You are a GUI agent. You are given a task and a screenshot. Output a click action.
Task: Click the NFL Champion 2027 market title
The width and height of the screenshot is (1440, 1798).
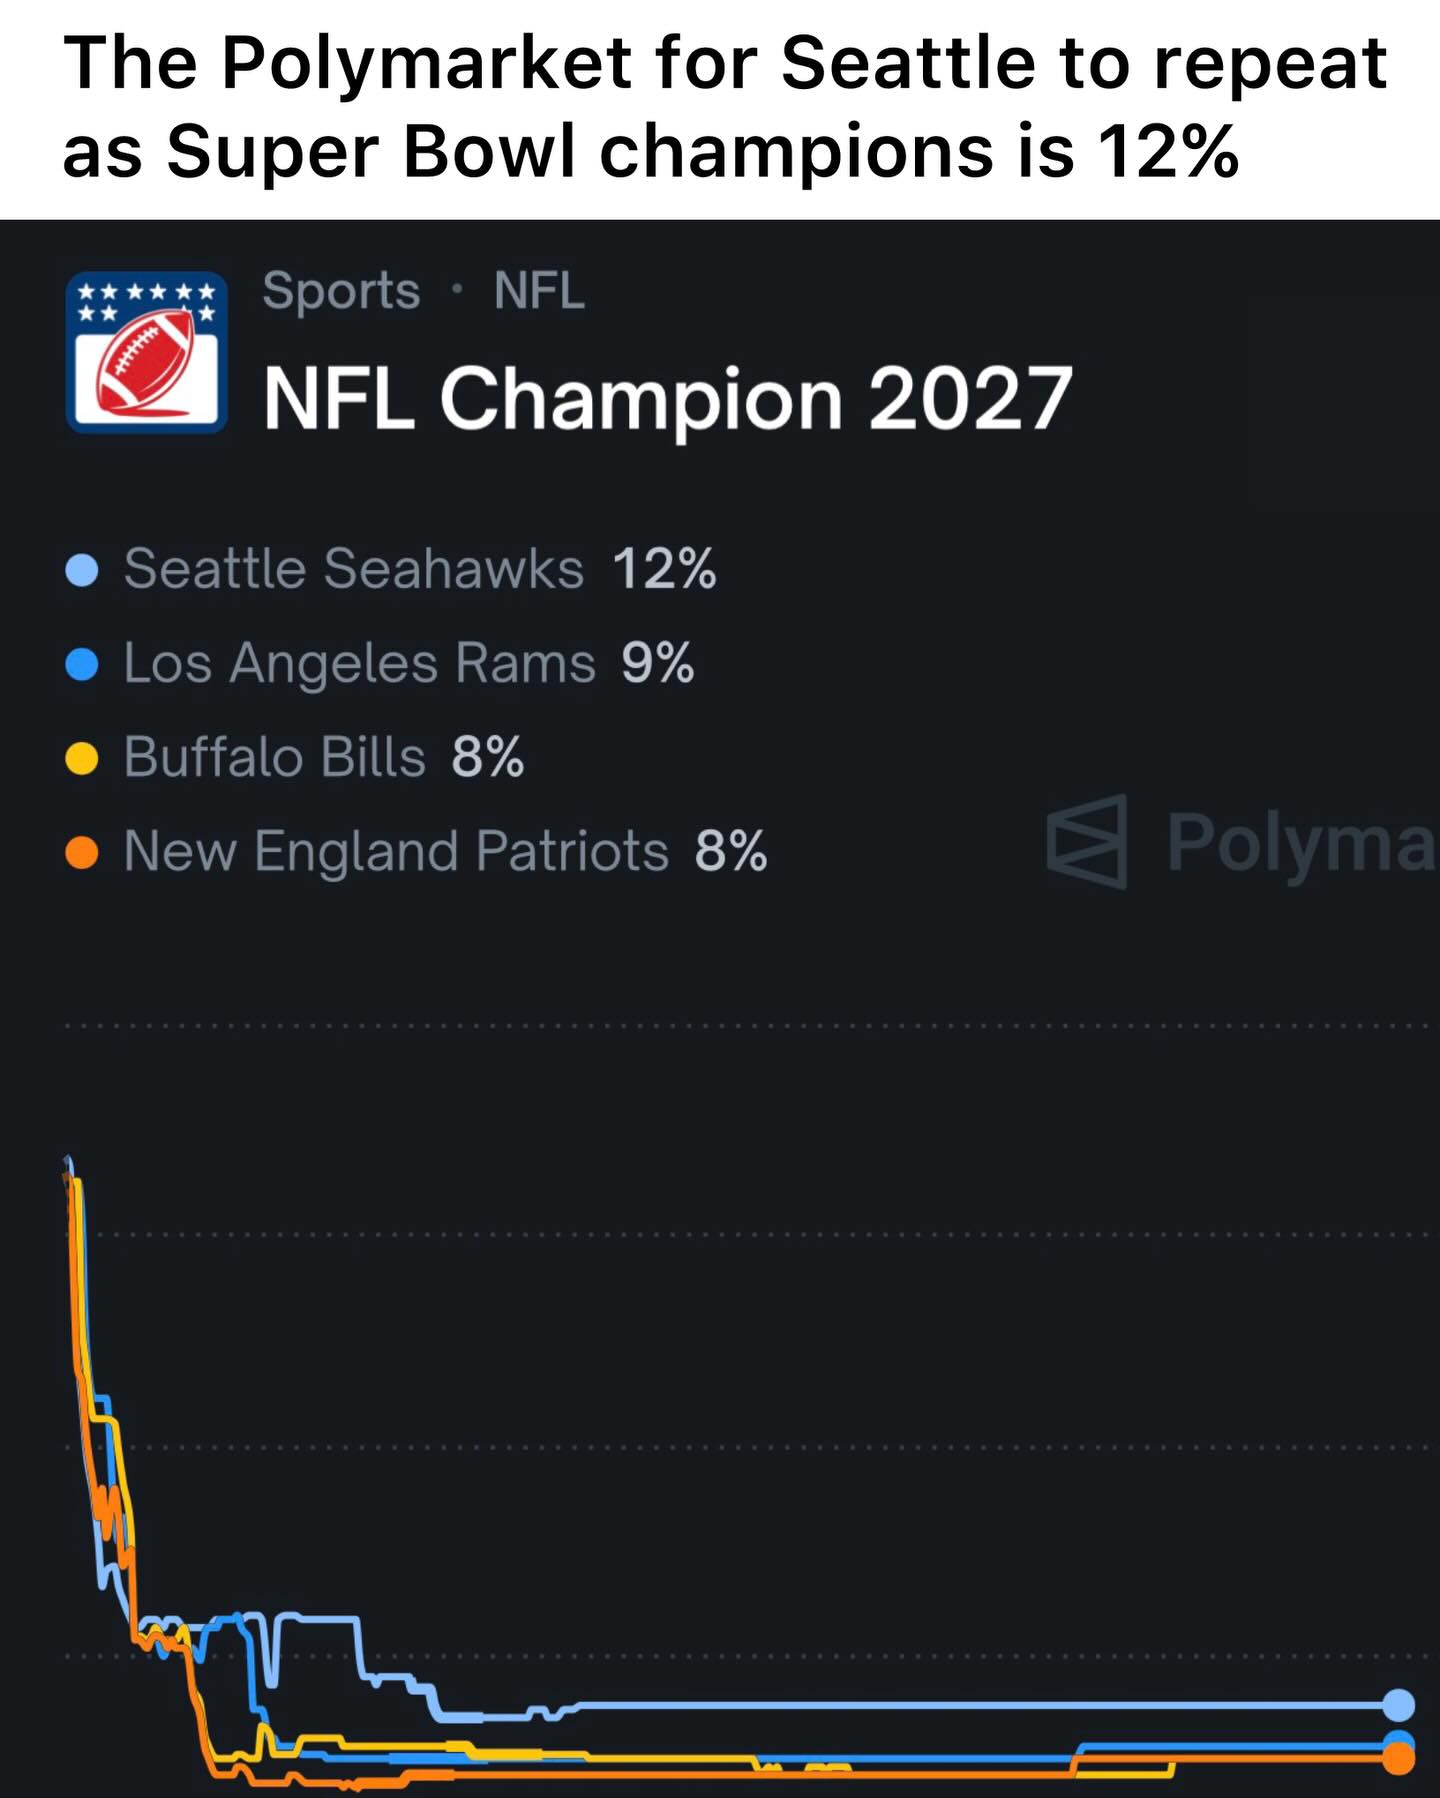coord(667,398)
